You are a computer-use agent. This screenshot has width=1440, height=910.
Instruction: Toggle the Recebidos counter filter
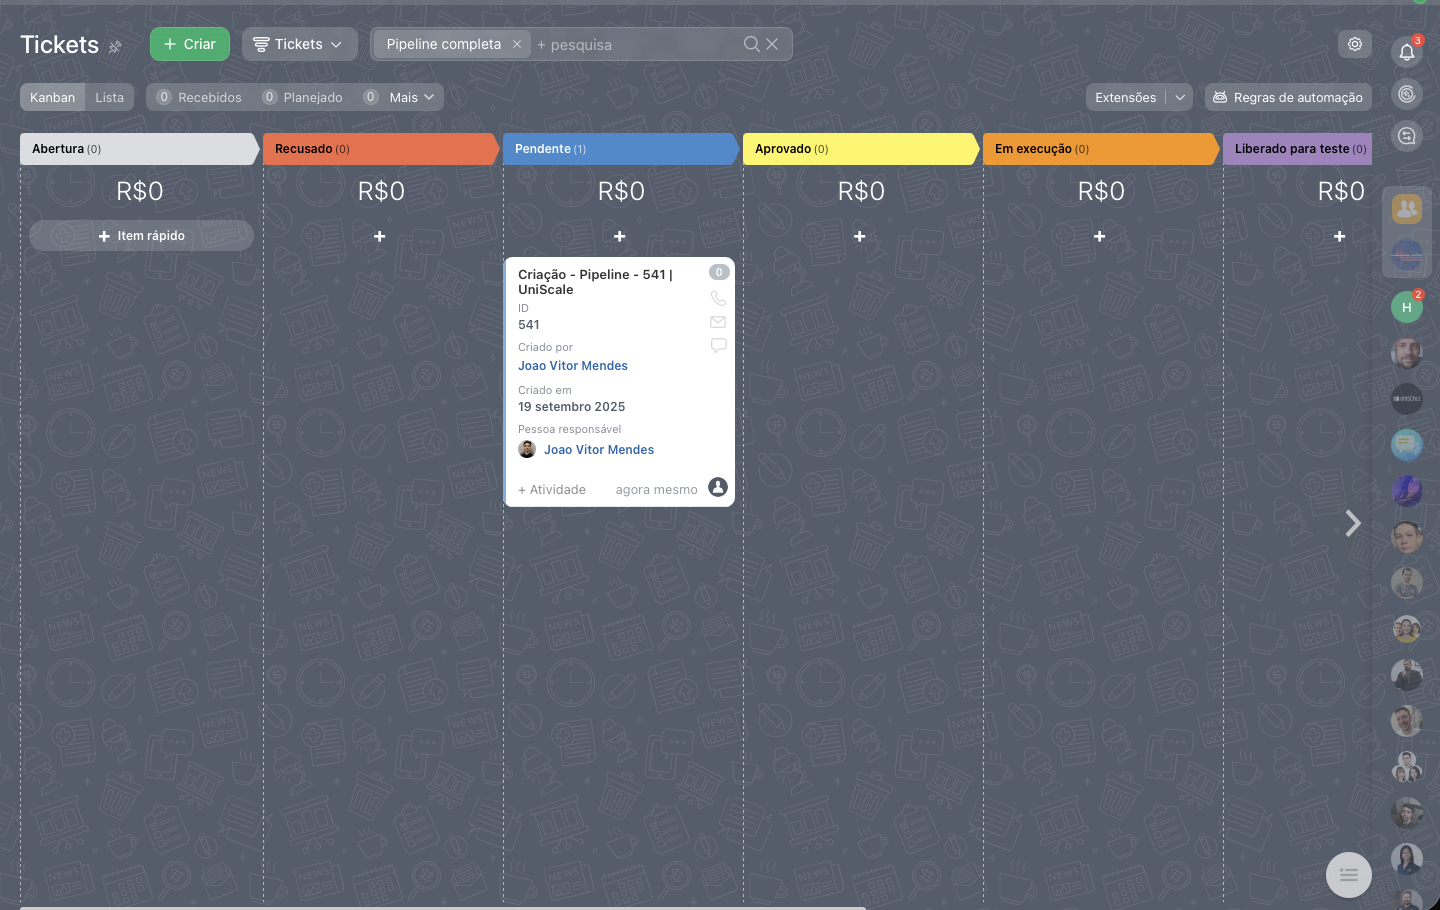pos(199,97)
